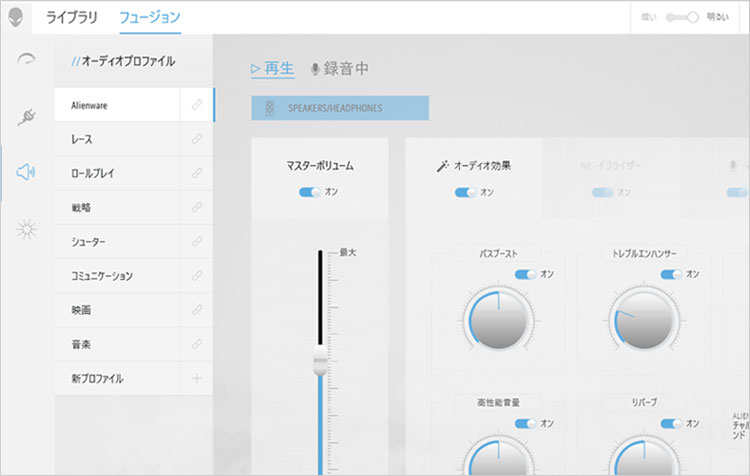Screen dimensions: 750x476
Task: Toggle バスブースト on/off switch
Action: tap(525, 274)
